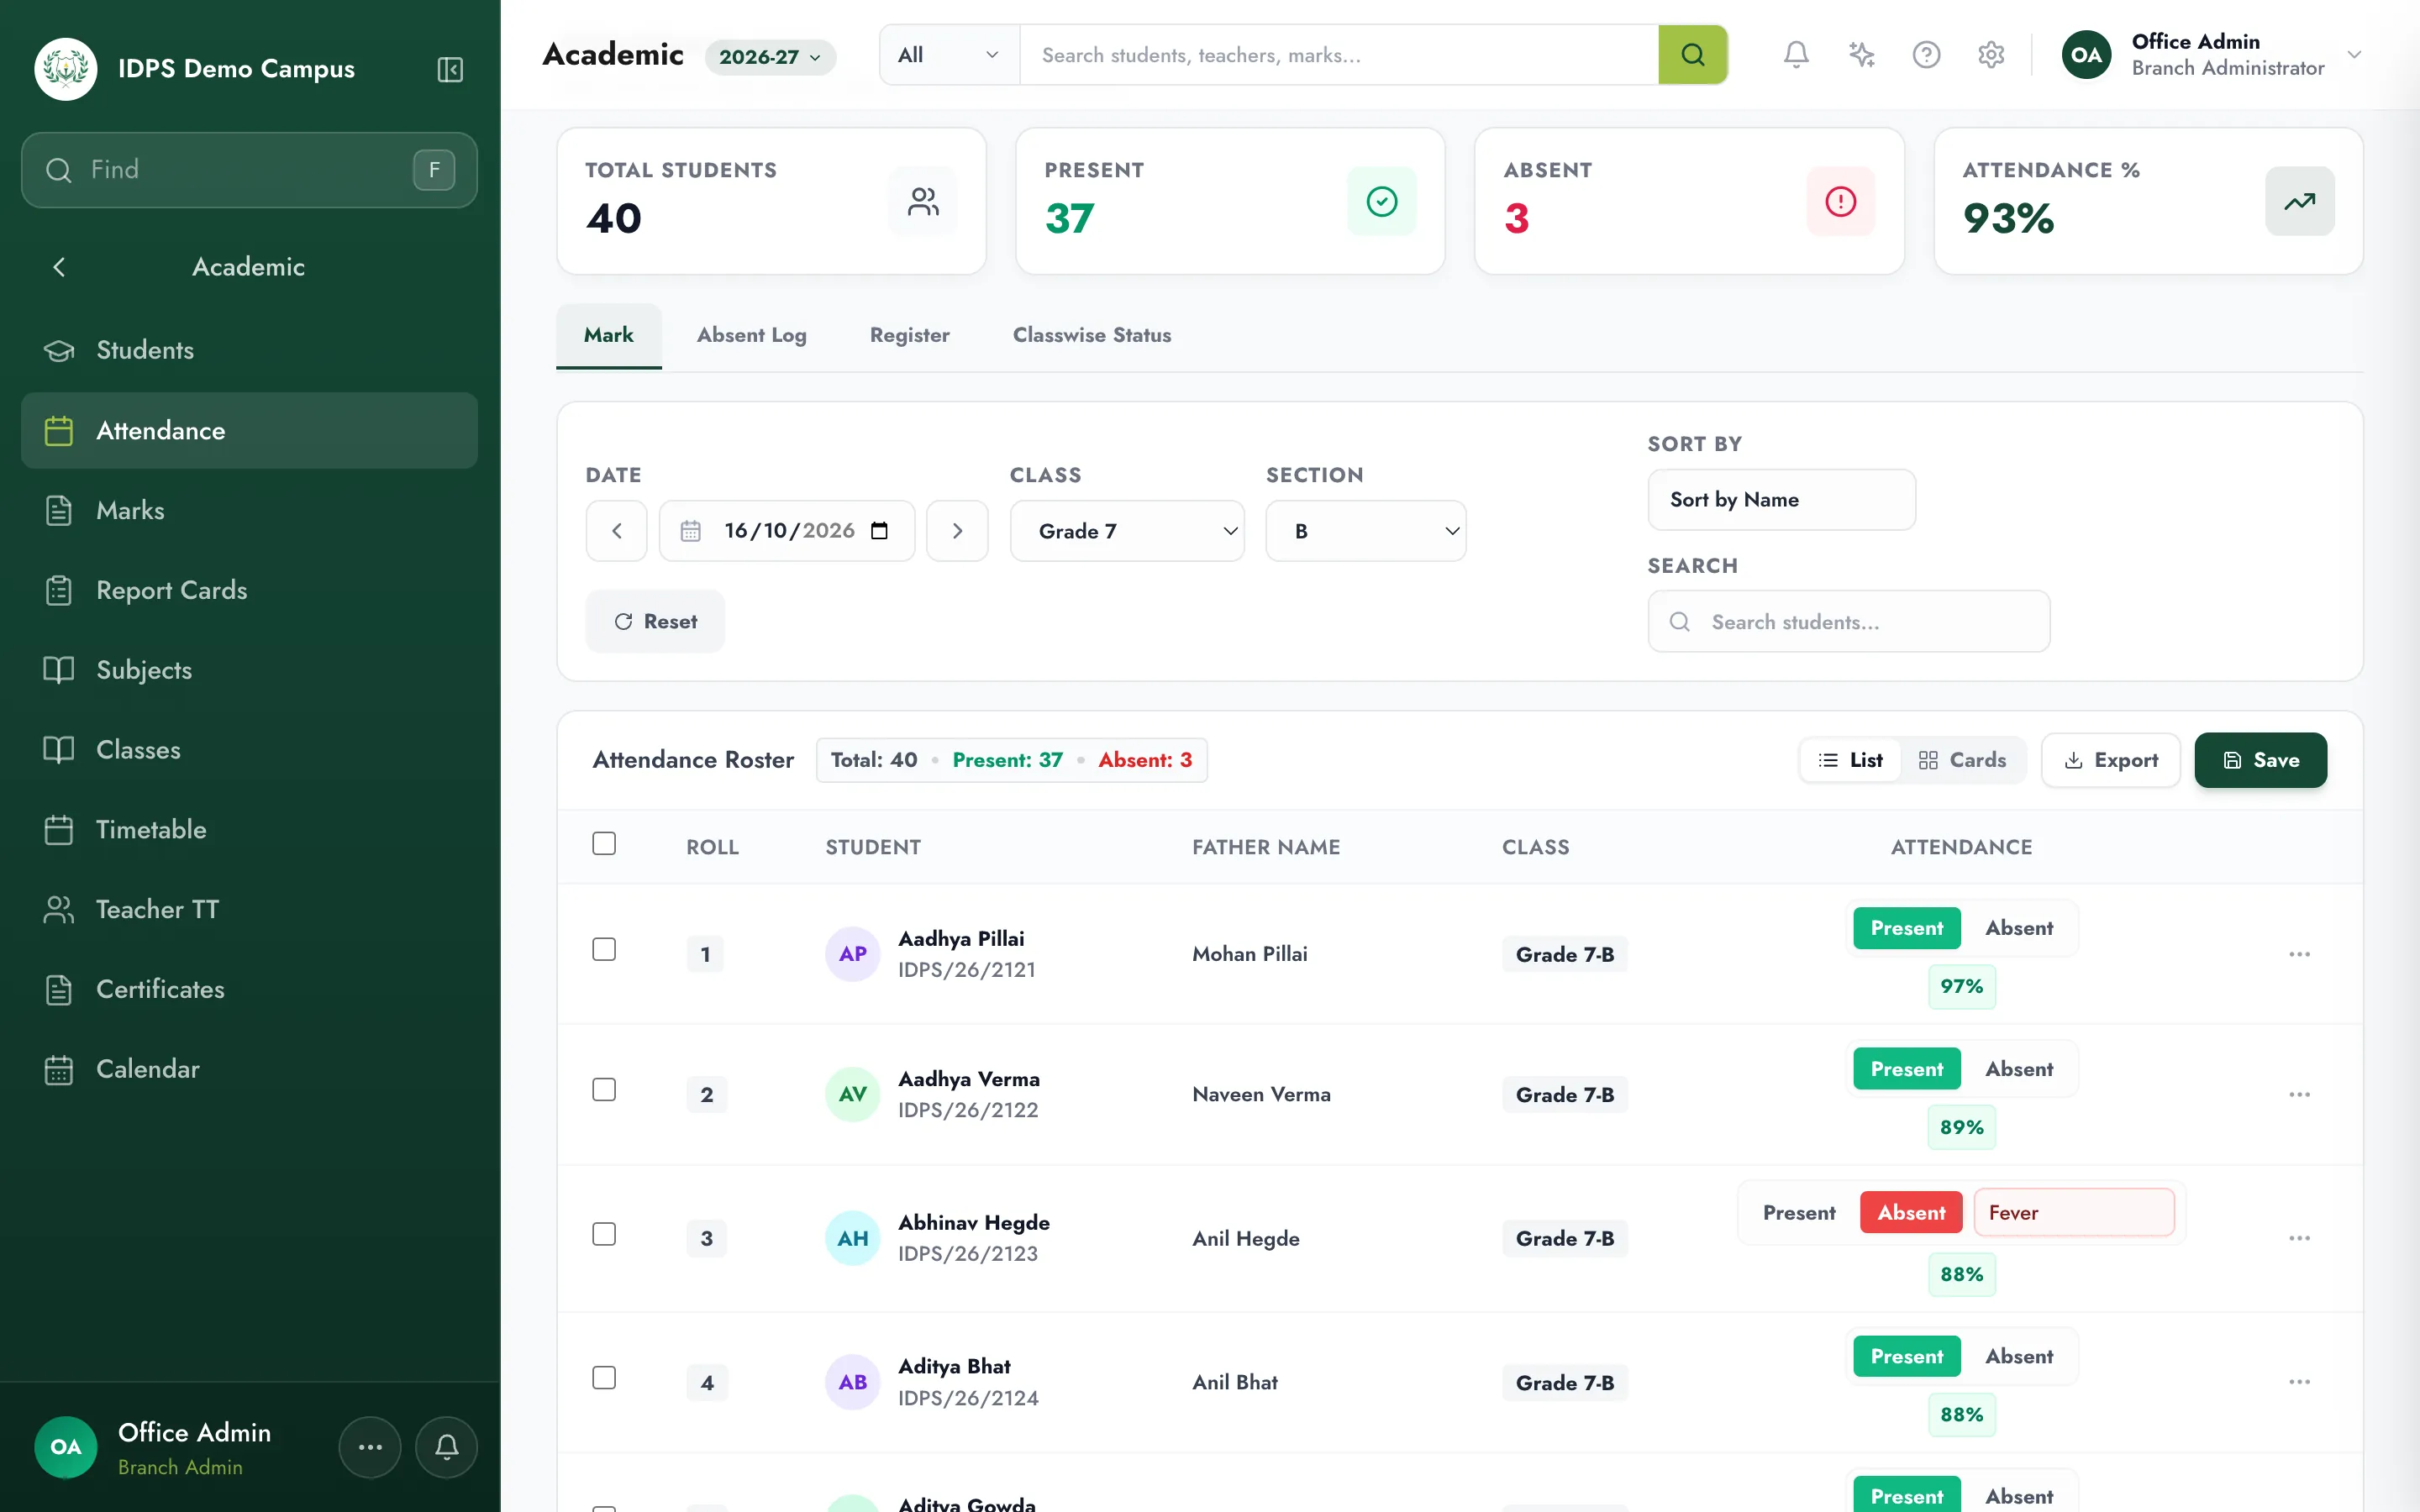Image resolution: width=2420 pixels, height=1512 pixels.
Task: Open the date picker calendar icon
Action: (x=879, y=531)
